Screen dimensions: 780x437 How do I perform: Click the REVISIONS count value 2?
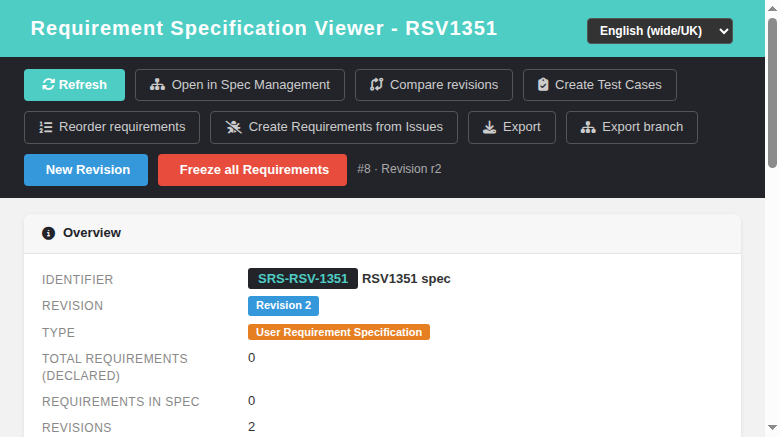pyautogui.click(x=252, y=427)
